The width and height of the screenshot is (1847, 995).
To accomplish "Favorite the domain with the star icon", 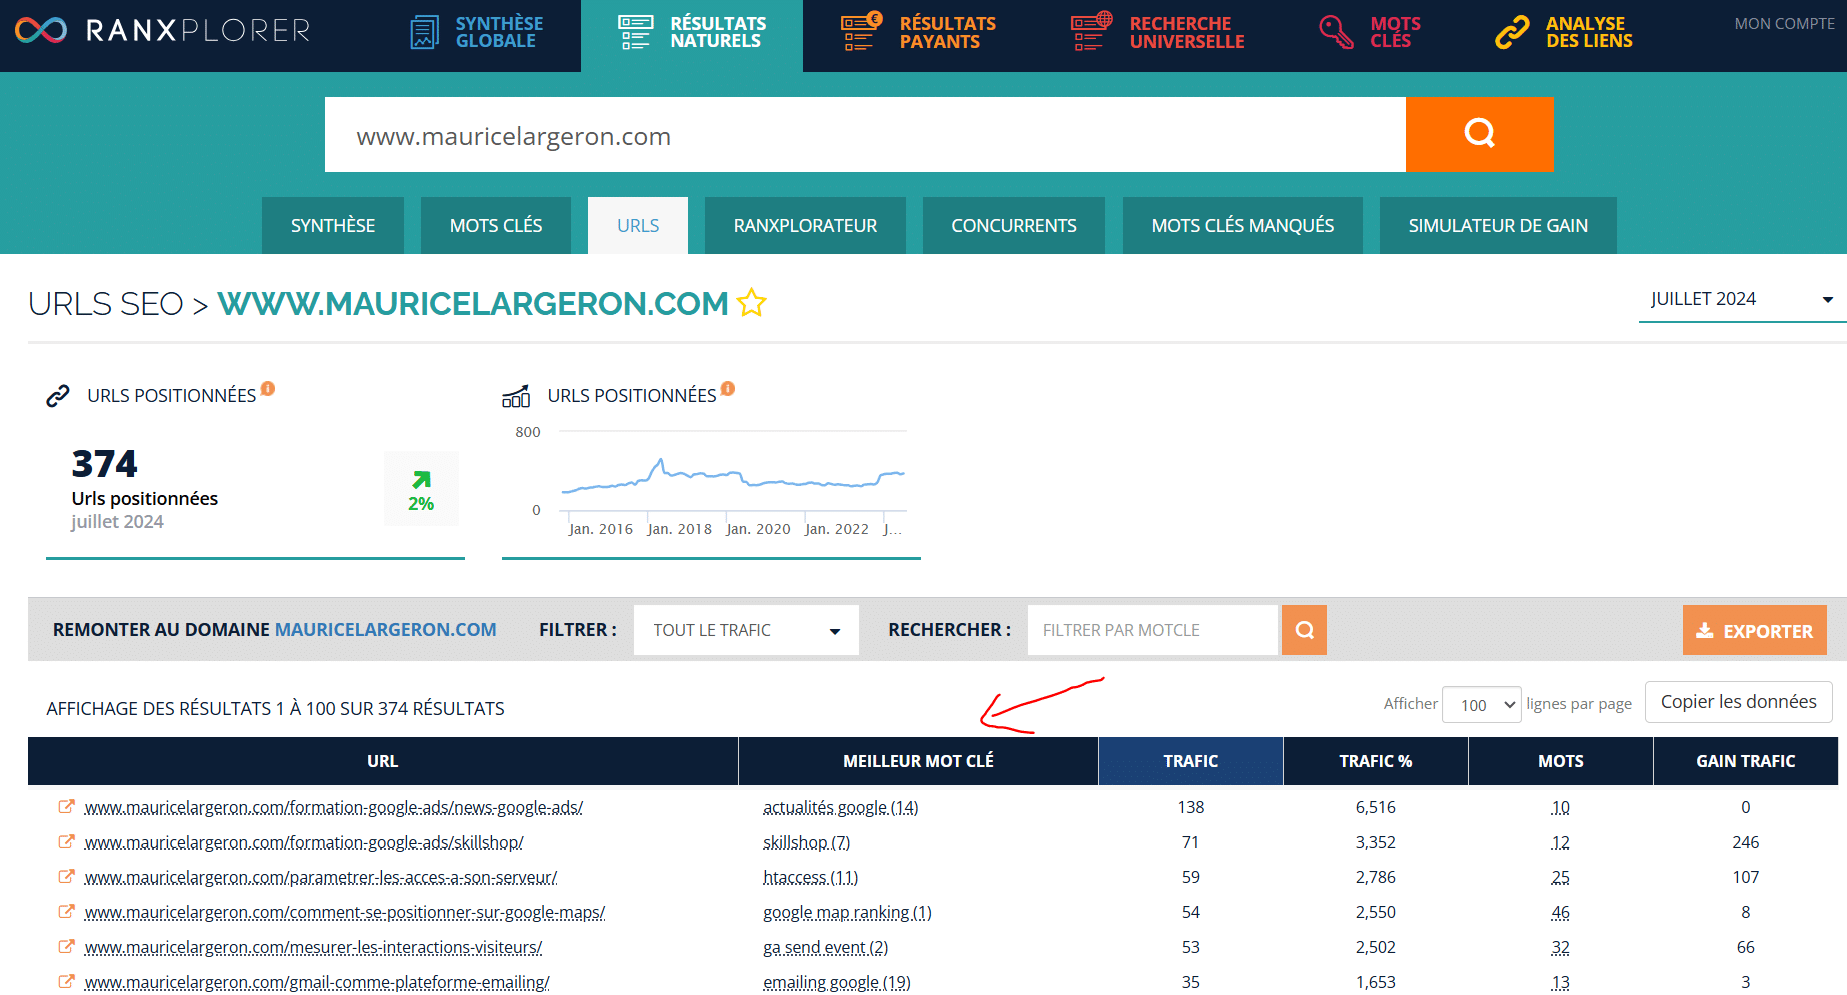I will (751, 303).
